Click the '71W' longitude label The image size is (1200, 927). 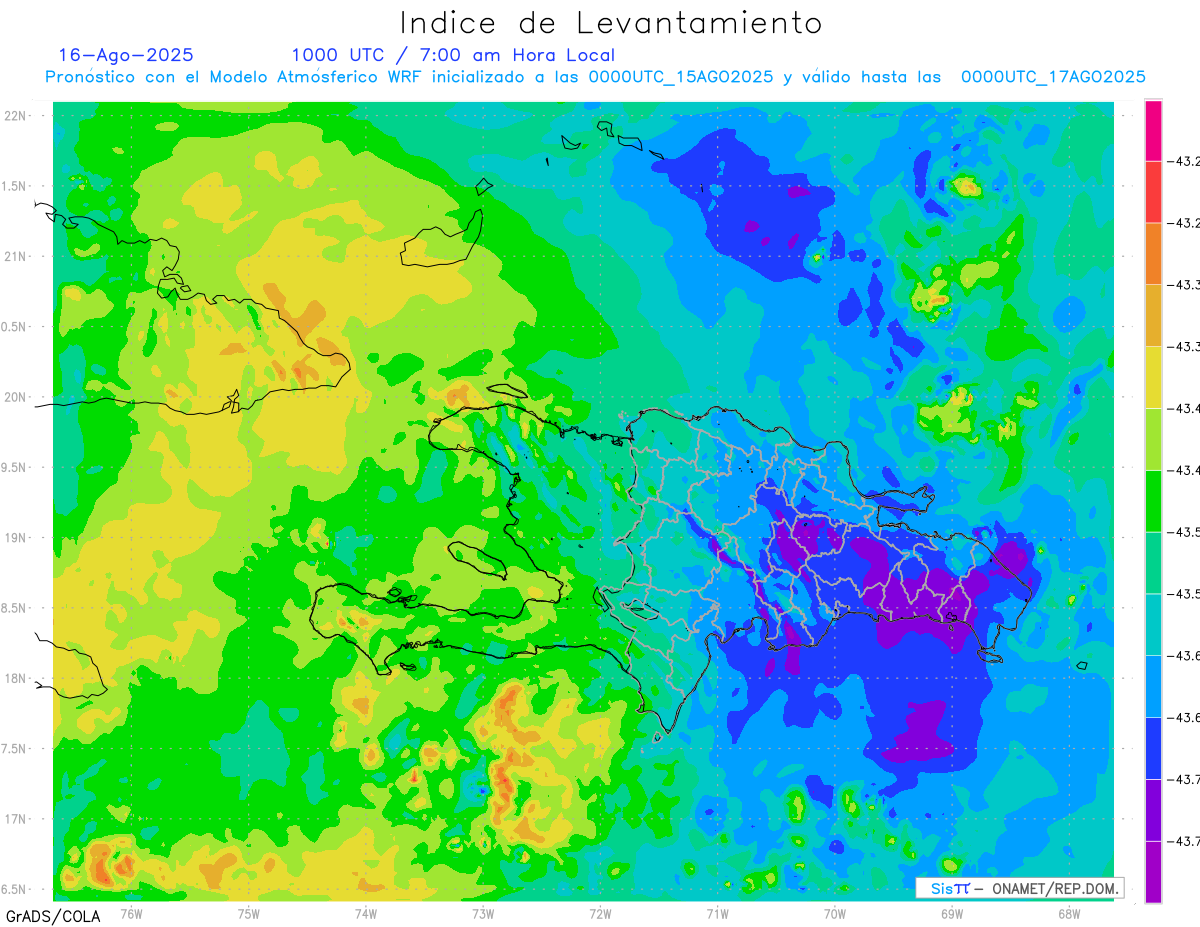coord(717,913)
